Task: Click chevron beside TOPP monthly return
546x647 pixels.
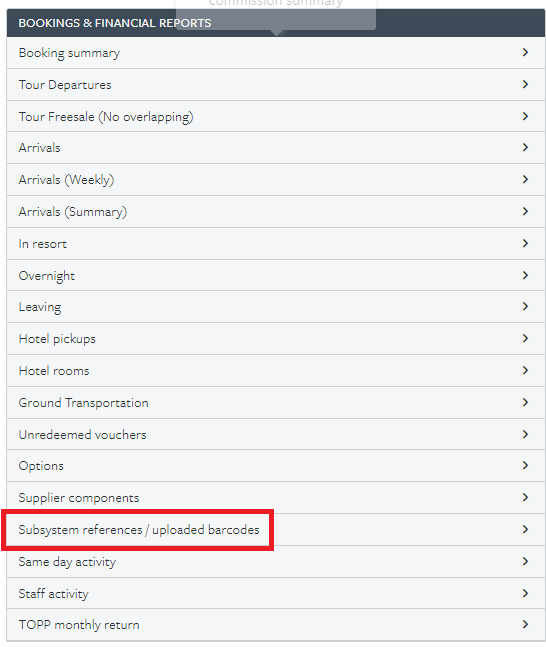Action: click(525, 624)
